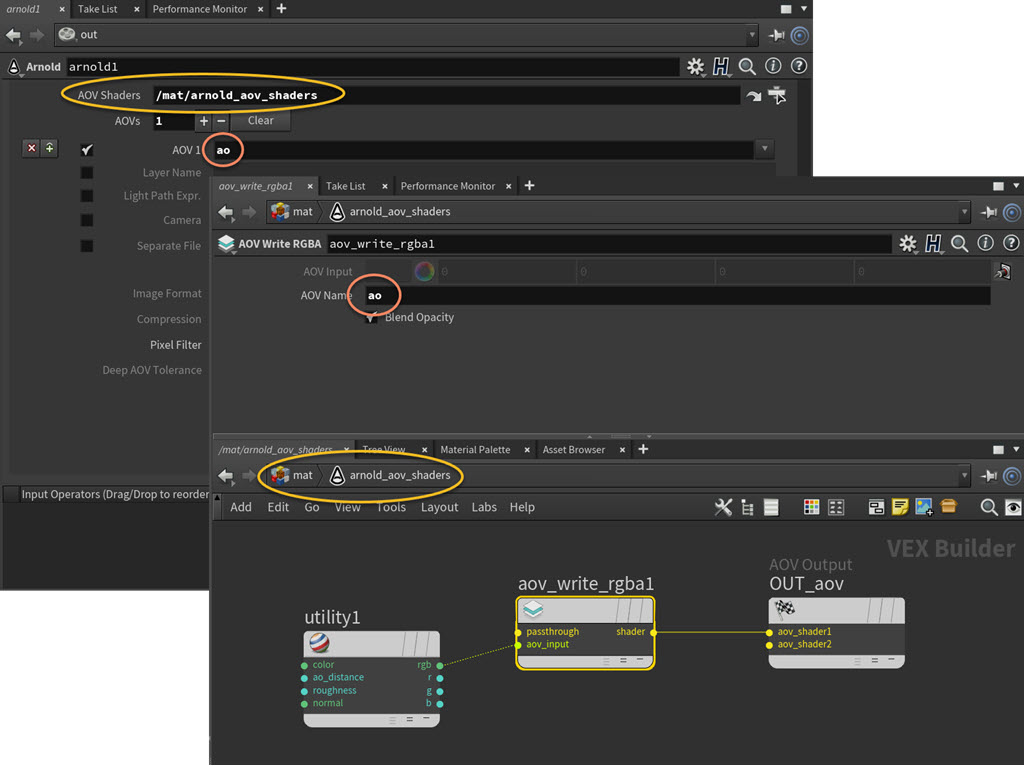Open node info for arnold1

point(773,66)
